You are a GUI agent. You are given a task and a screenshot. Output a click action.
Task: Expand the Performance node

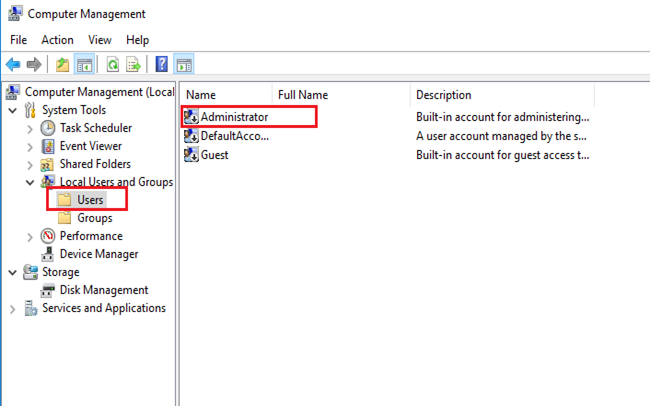coord(30,237)
